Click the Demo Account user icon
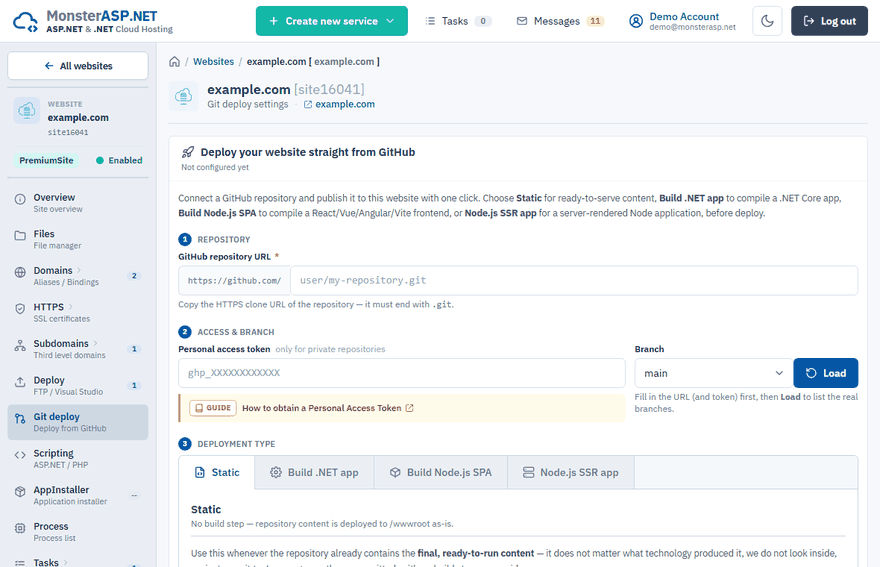The image size is (880, 567). 635,21
